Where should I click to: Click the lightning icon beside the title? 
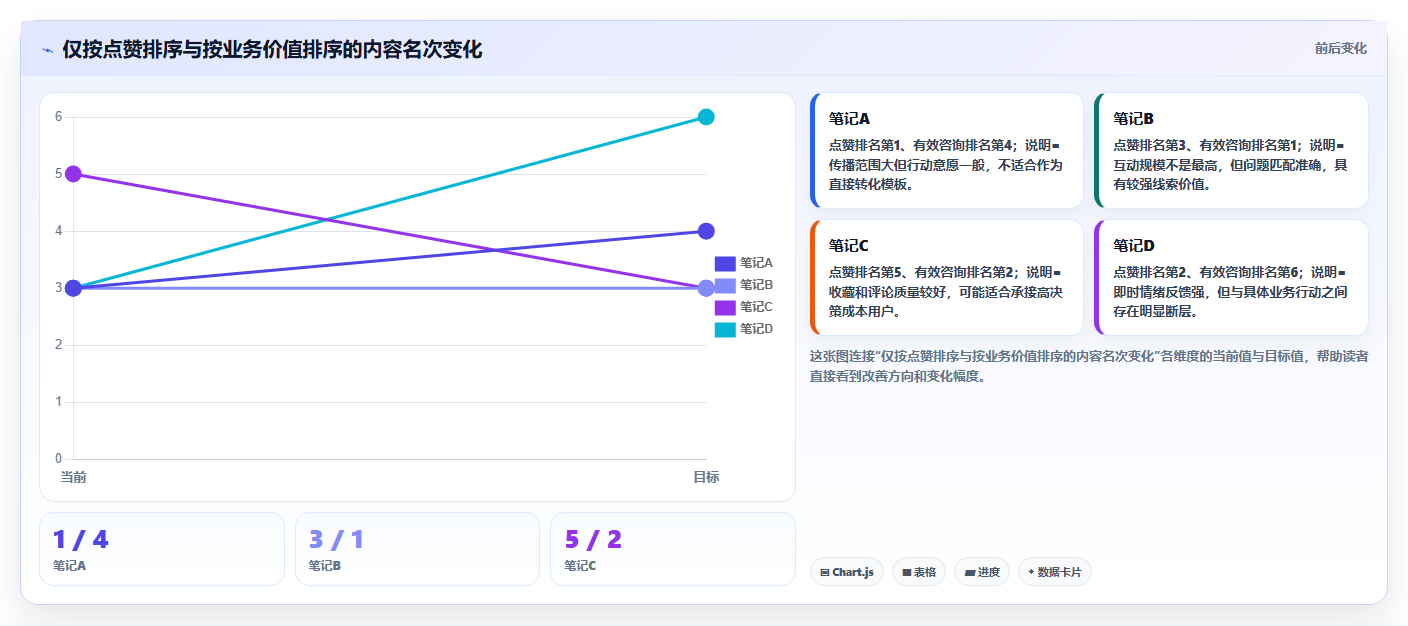[x=48, y=49]
